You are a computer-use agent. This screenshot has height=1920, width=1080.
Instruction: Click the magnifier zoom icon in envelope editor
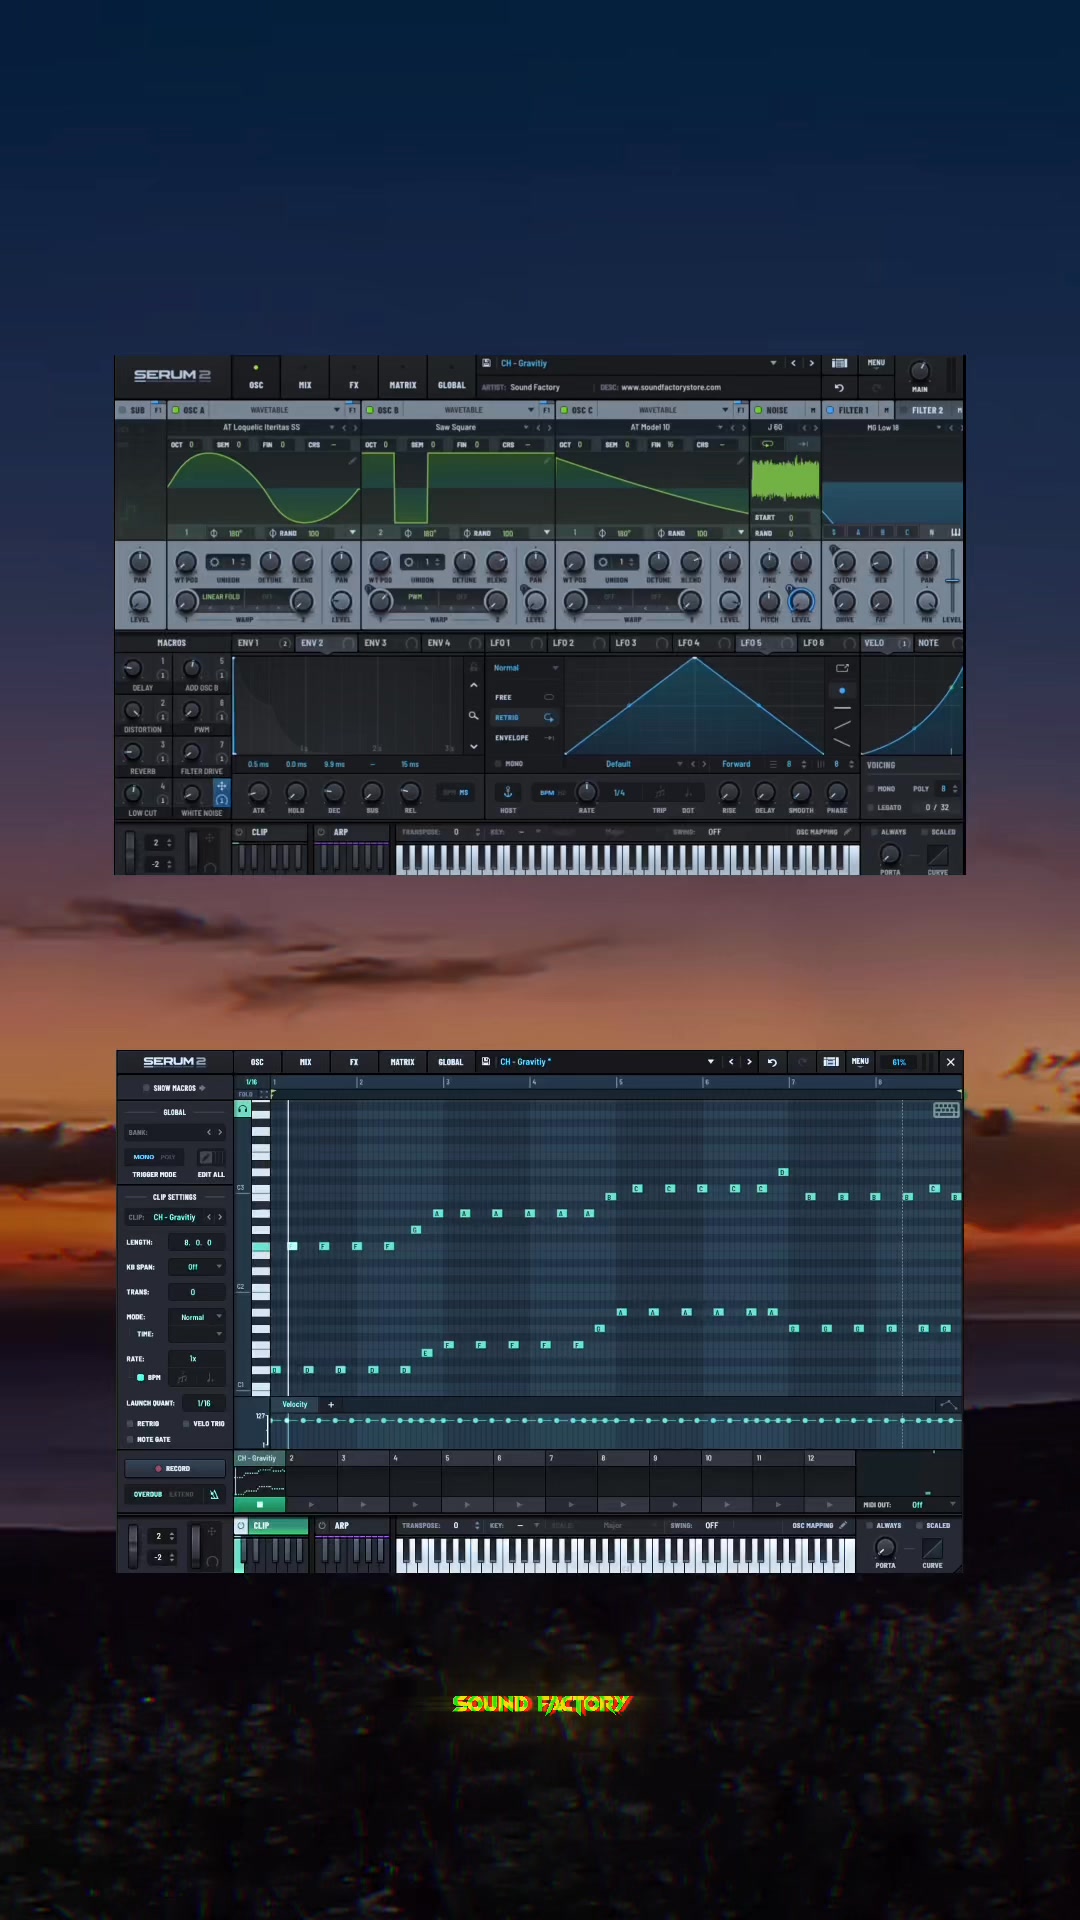[473, 715]
